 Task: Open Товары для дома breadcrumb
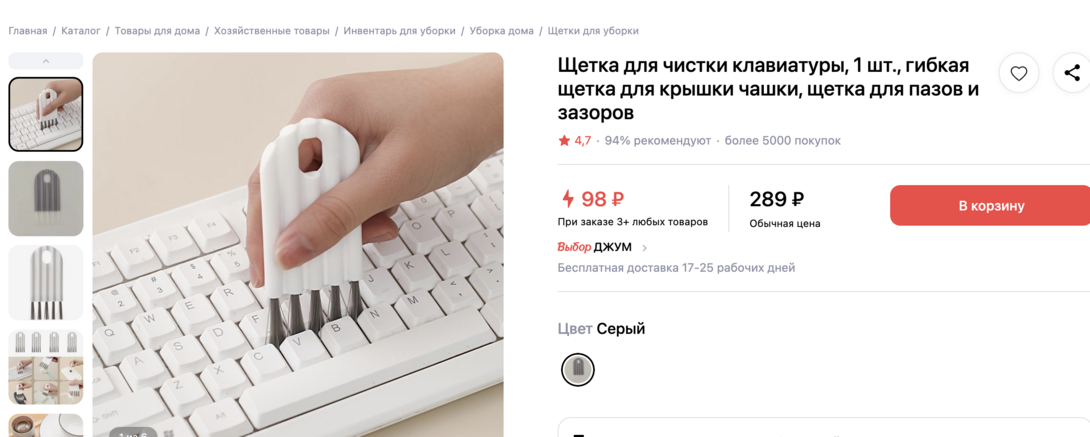(x=157, y=31)
